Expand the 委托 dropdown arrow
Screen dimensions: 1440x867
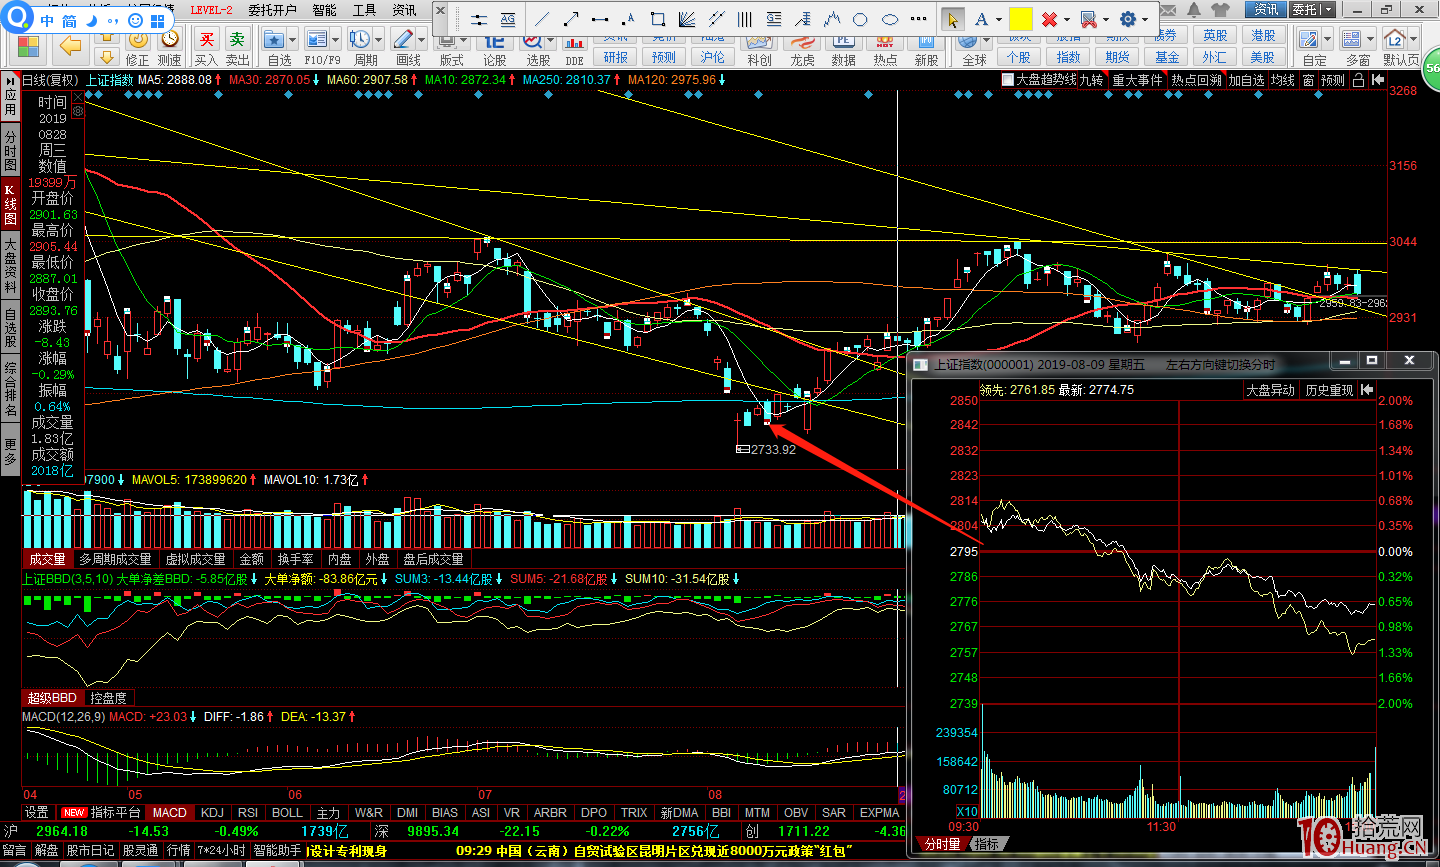click(1329, 9)
